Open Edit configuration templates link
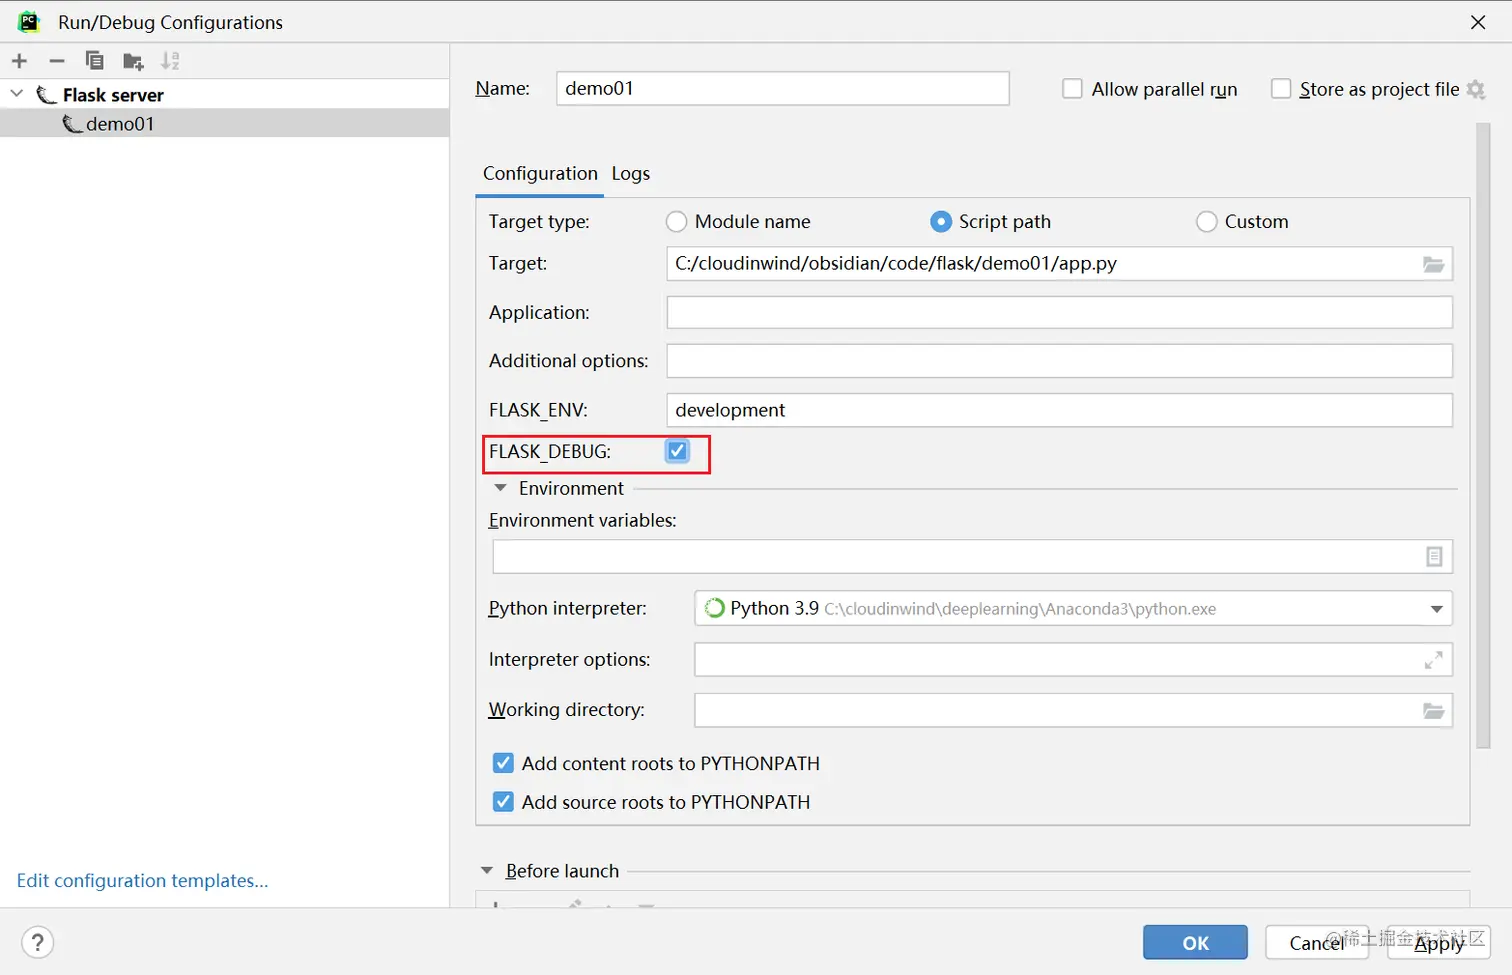Screen dimensions: 1512x975 (142, 880)
